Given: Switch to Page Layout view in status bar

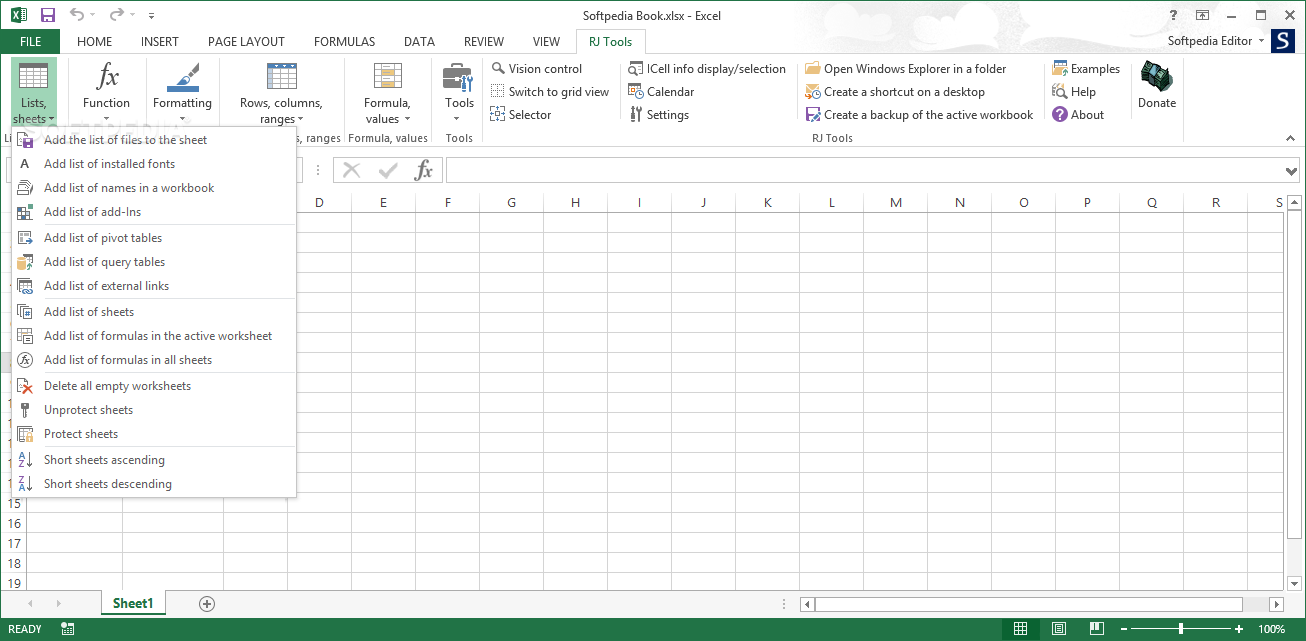Looking at the screenshot, I should click(1058, 629).
